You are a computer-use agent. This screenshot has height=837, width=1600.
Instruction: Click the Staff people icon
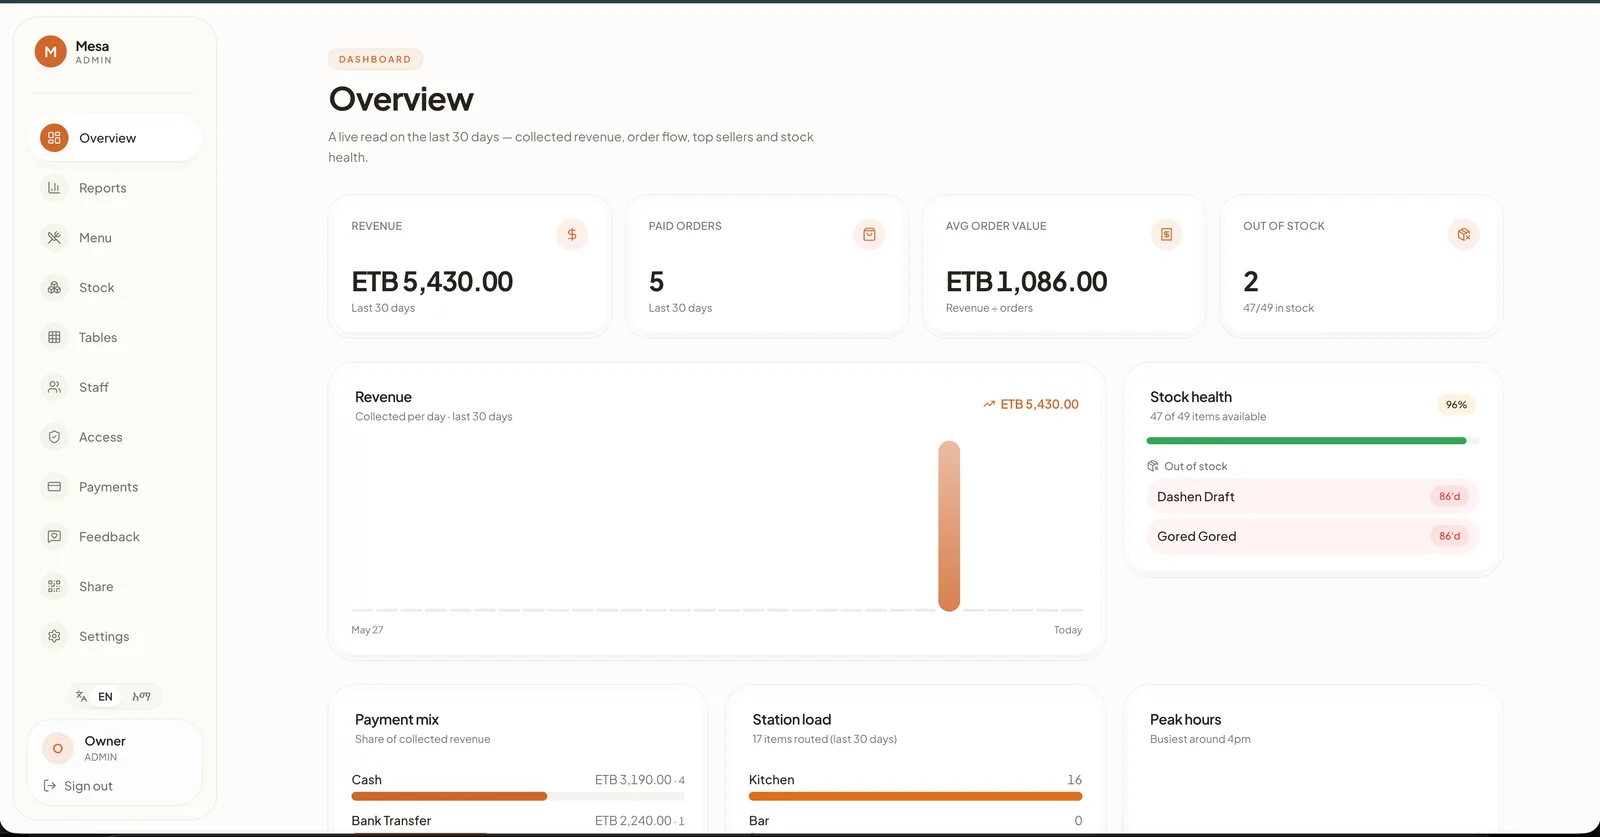click(x=54, y=387)
